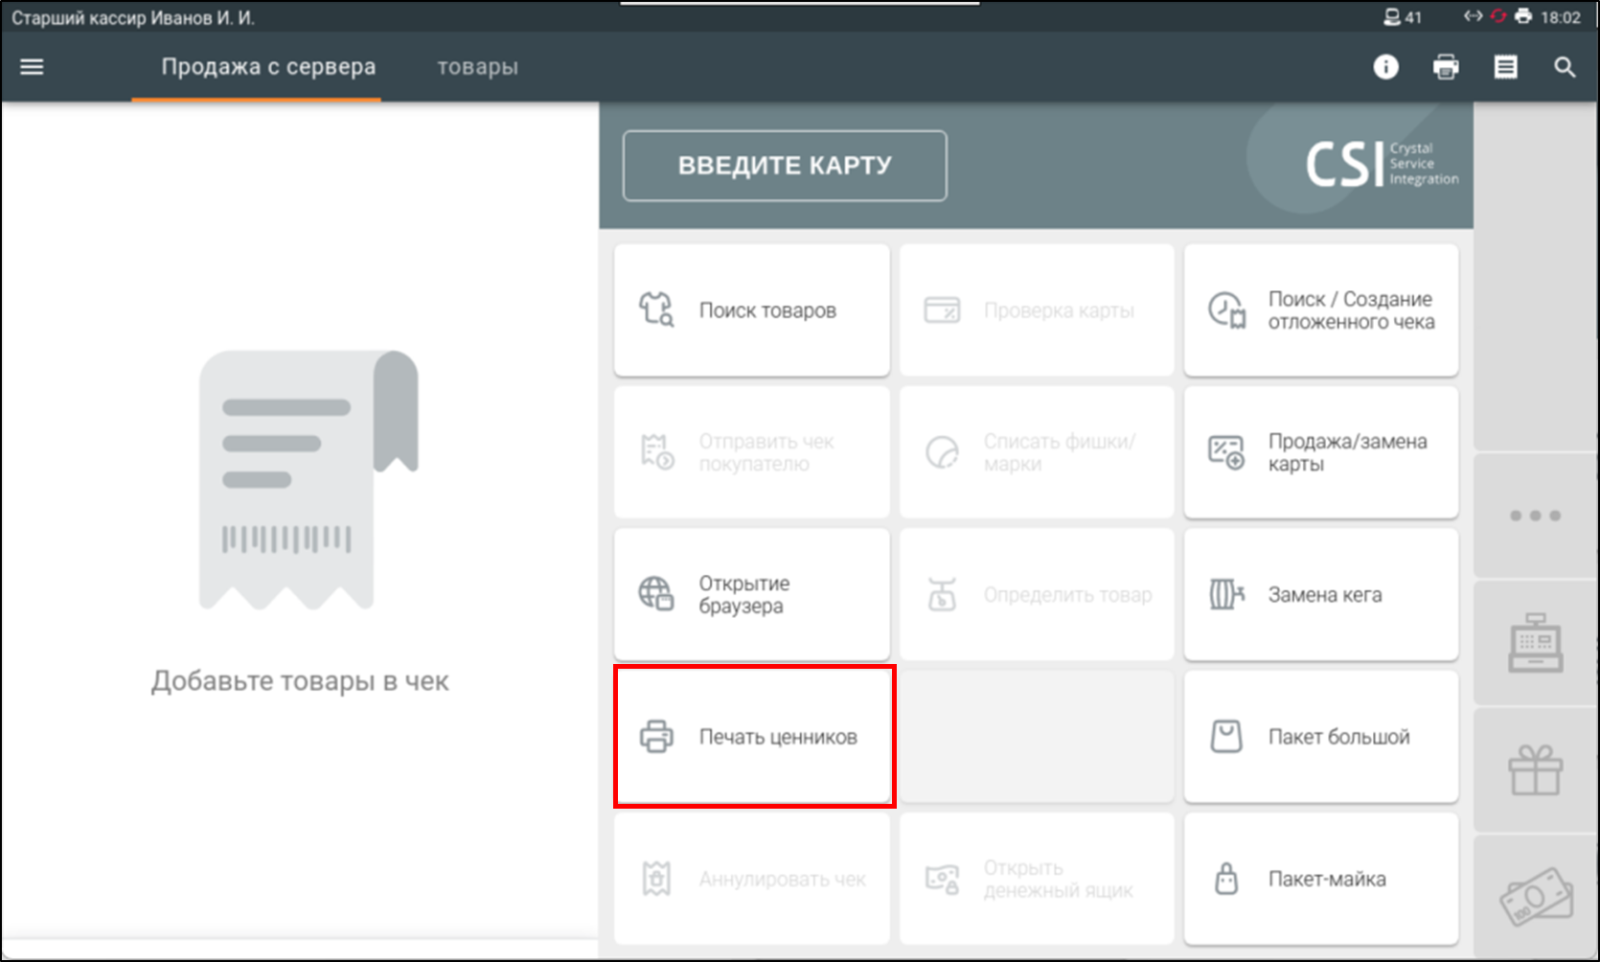This screenshot has height=962, width=1600.
Task: Open the hamburger menu
Action: [32, 67]
